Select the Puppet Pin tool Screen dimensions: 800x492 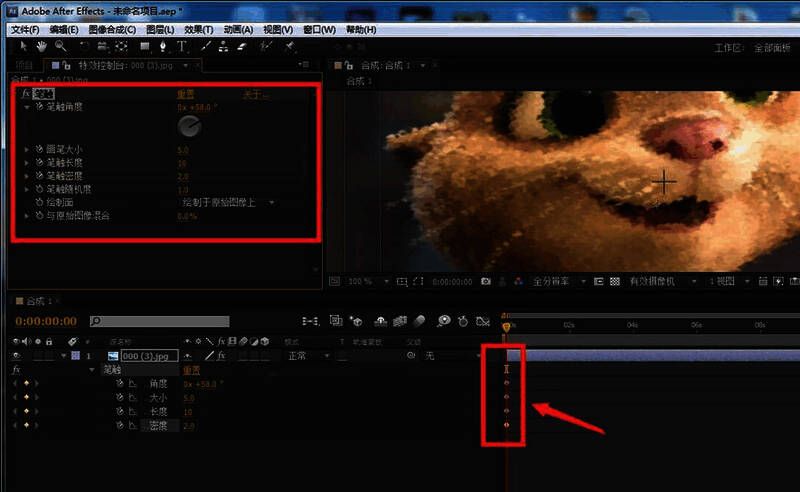(290, 46)
